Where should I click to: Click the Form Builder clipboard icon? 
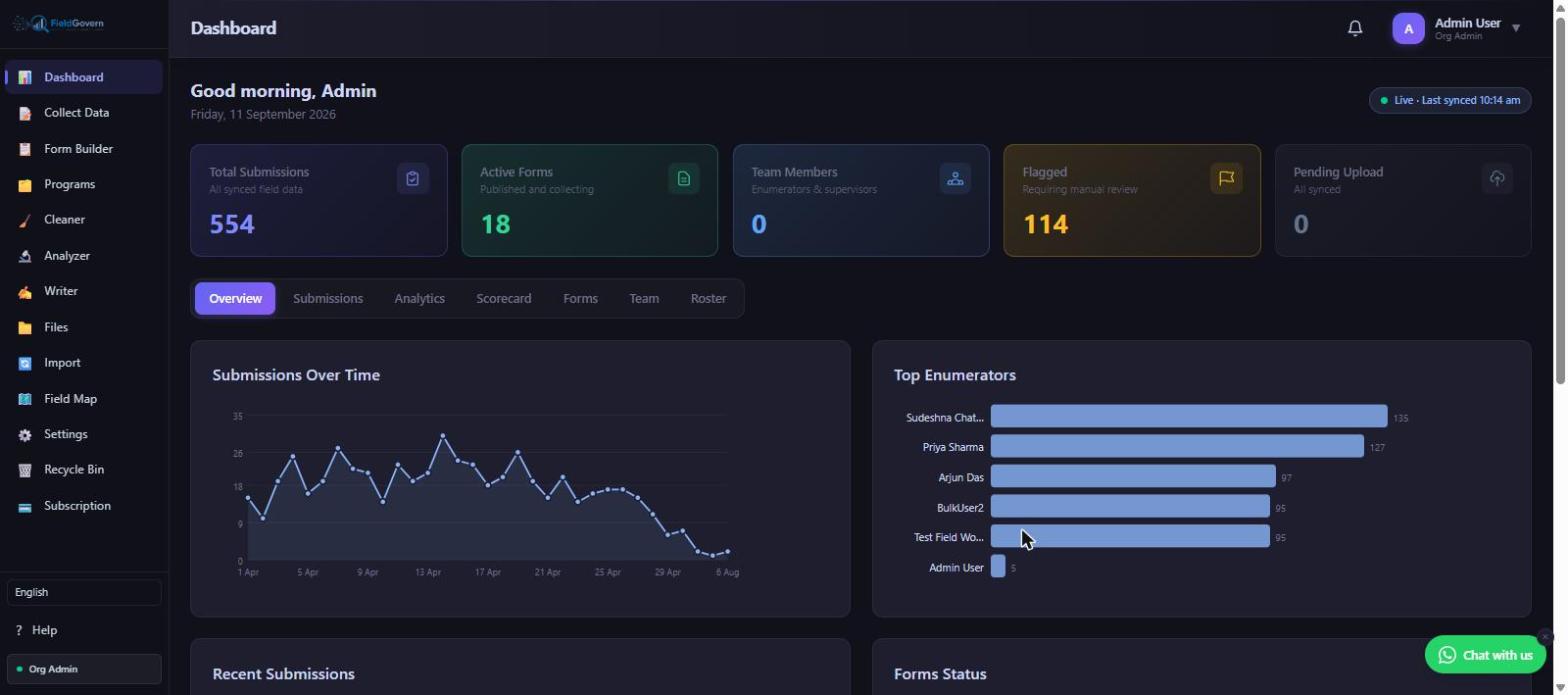[25, 149]
